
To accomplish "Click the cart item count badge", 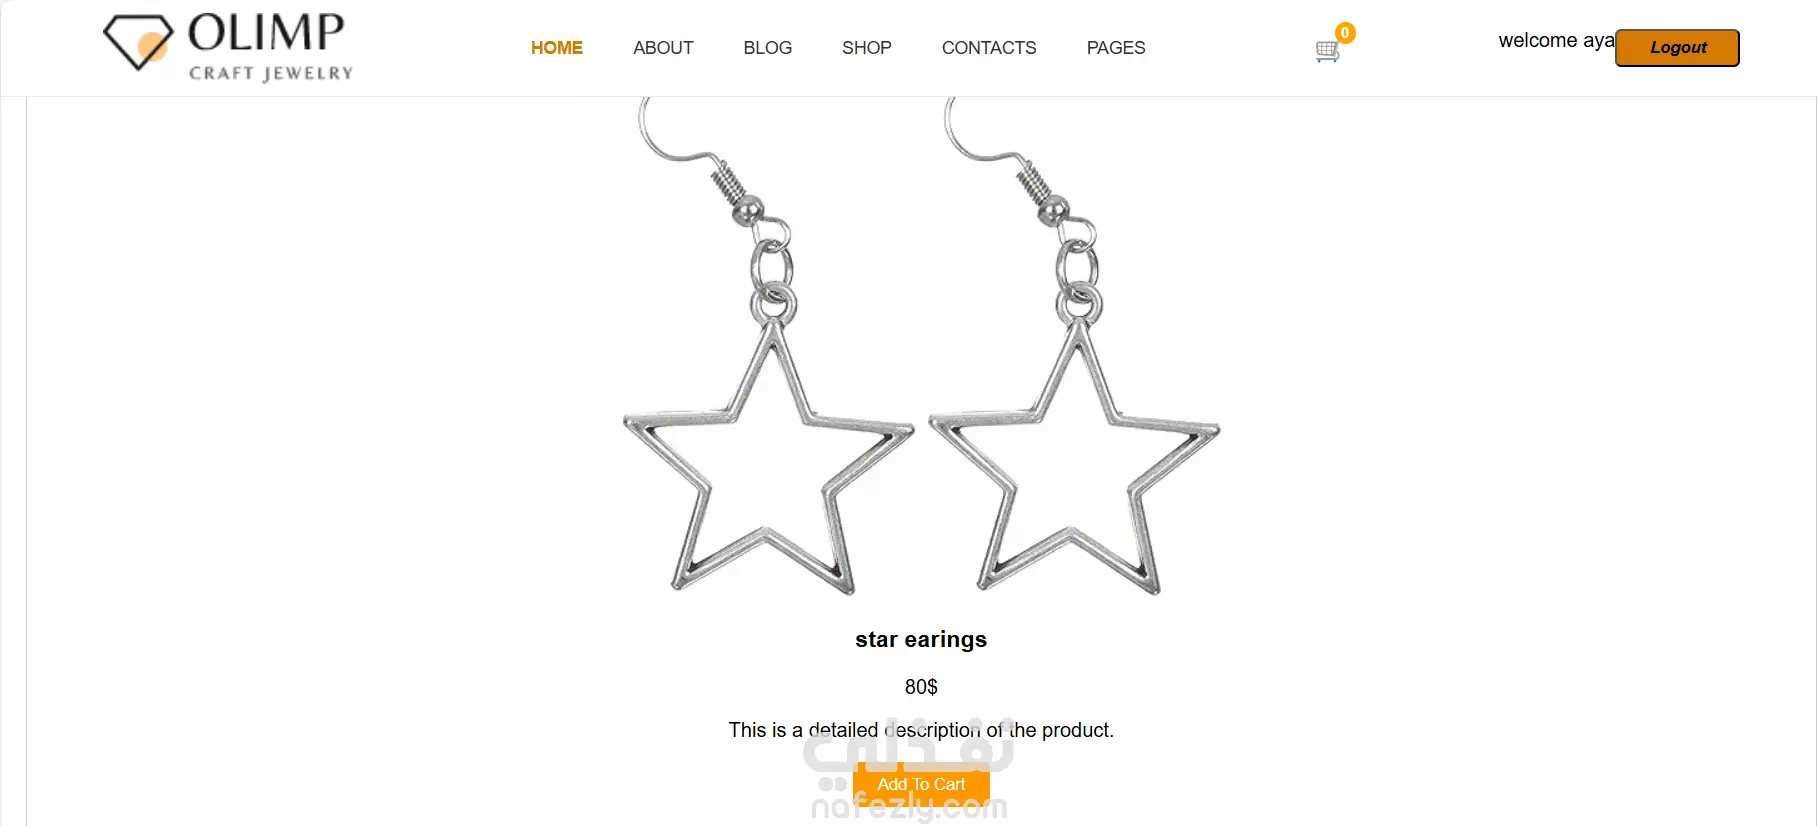I will point(1345,33).
